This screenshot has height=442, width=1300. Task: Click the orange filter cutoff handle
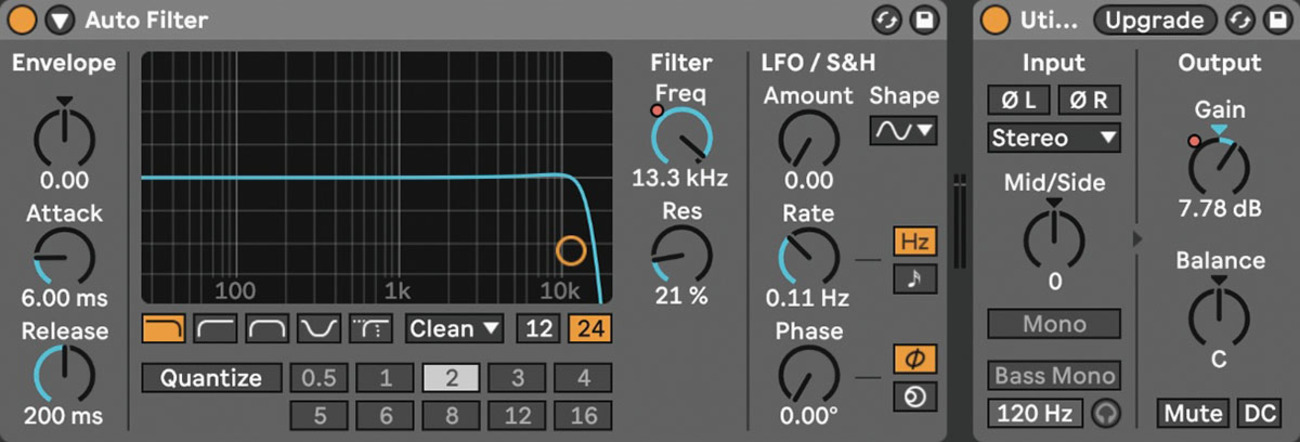coord(571,250)
